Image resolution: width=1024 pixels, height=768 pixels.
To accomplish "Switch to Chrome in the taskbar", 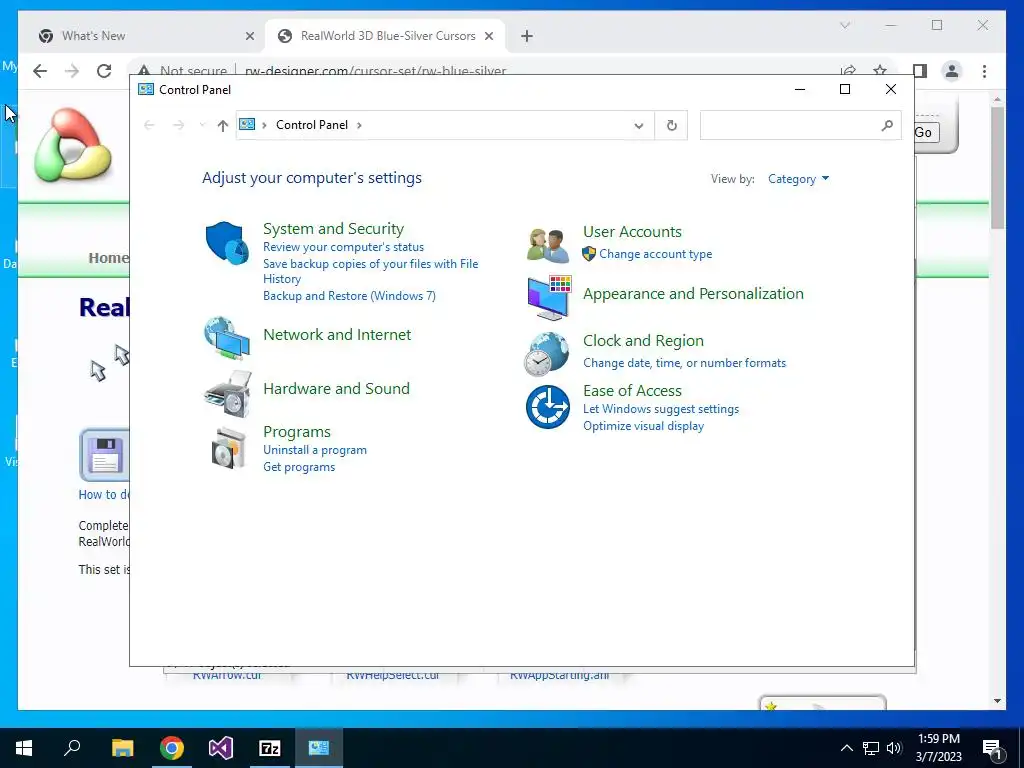I will coord(172,748).
